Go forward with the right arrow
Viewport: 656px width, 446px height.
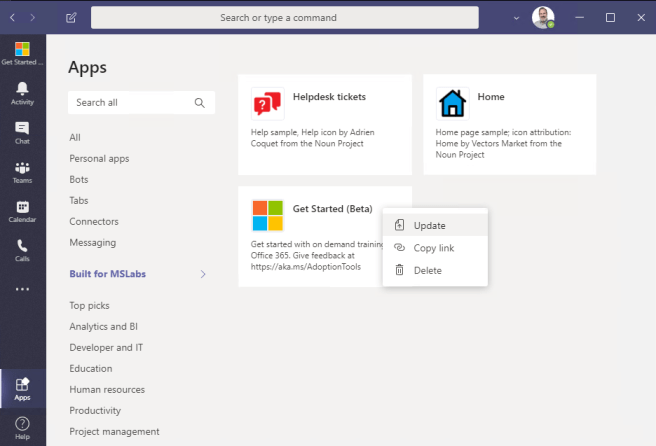pyautogui.click(x=33, y=17)
